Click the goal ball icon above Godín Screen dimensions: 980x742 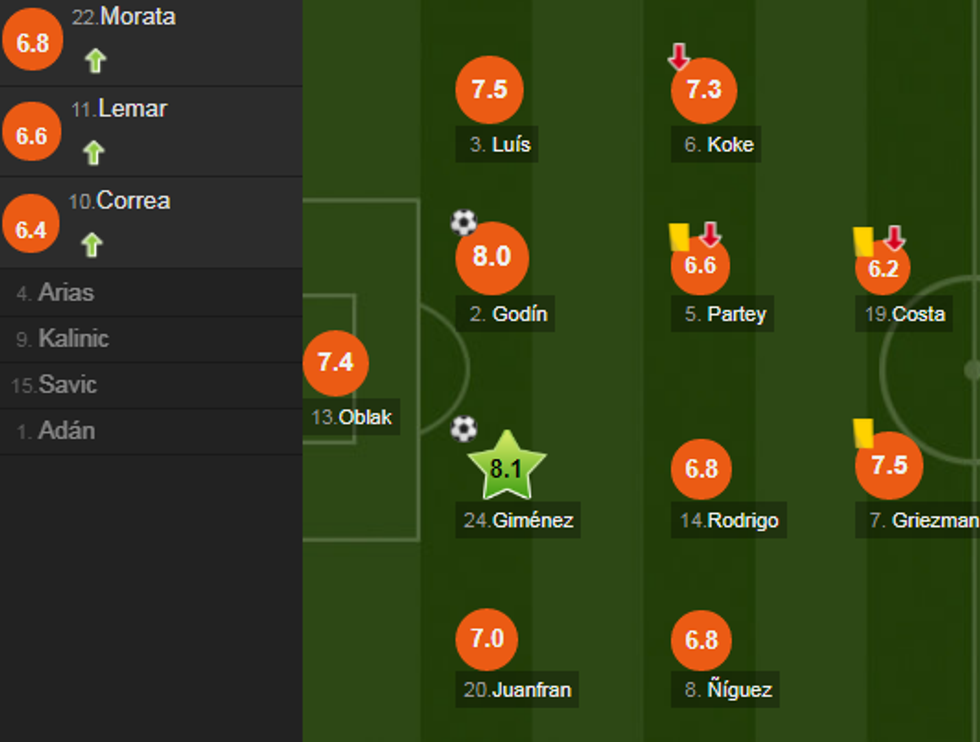(463, 222)
